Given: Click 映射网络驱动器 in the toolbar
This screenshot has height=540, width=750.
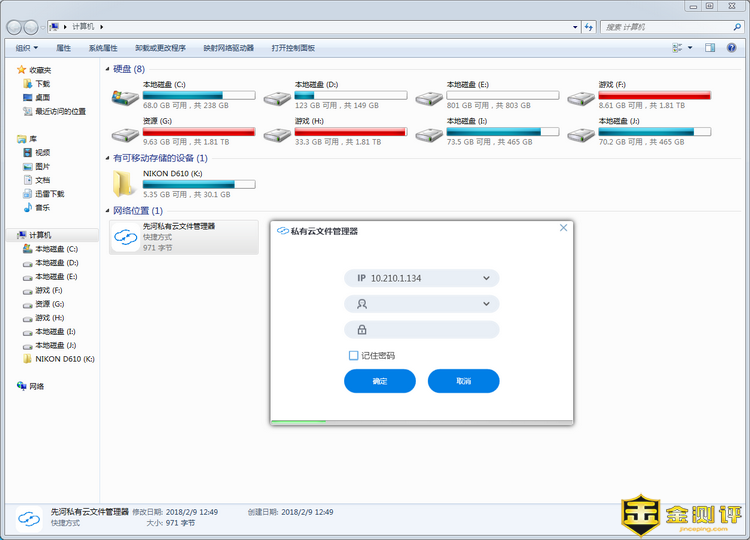Looking at the screenshot, I should pyautogui.click(x=228, y=47).
